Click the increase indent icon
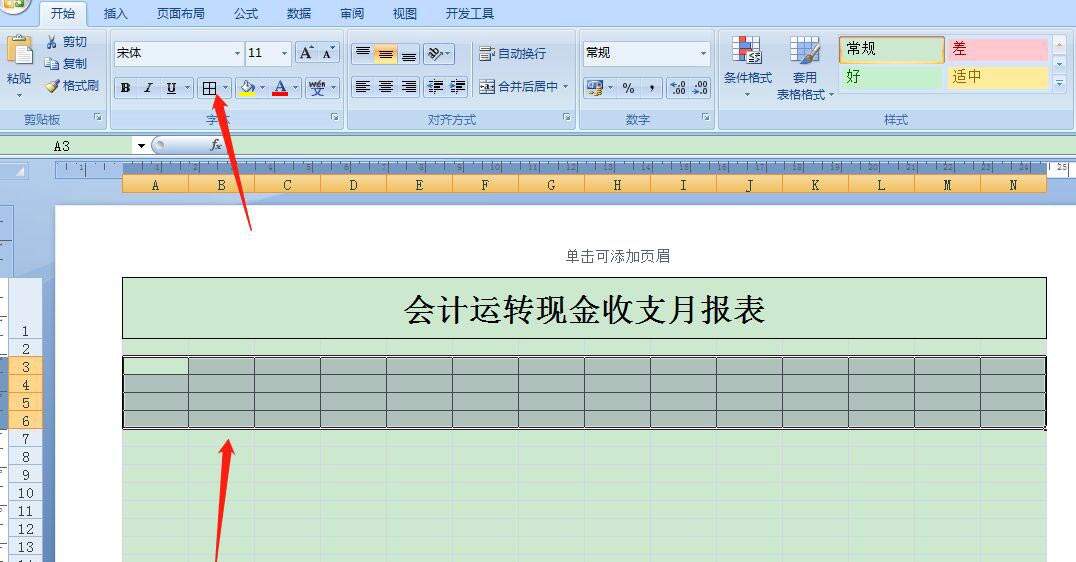The width and height of the screenshot is (1076, 562). coord(458,86)
